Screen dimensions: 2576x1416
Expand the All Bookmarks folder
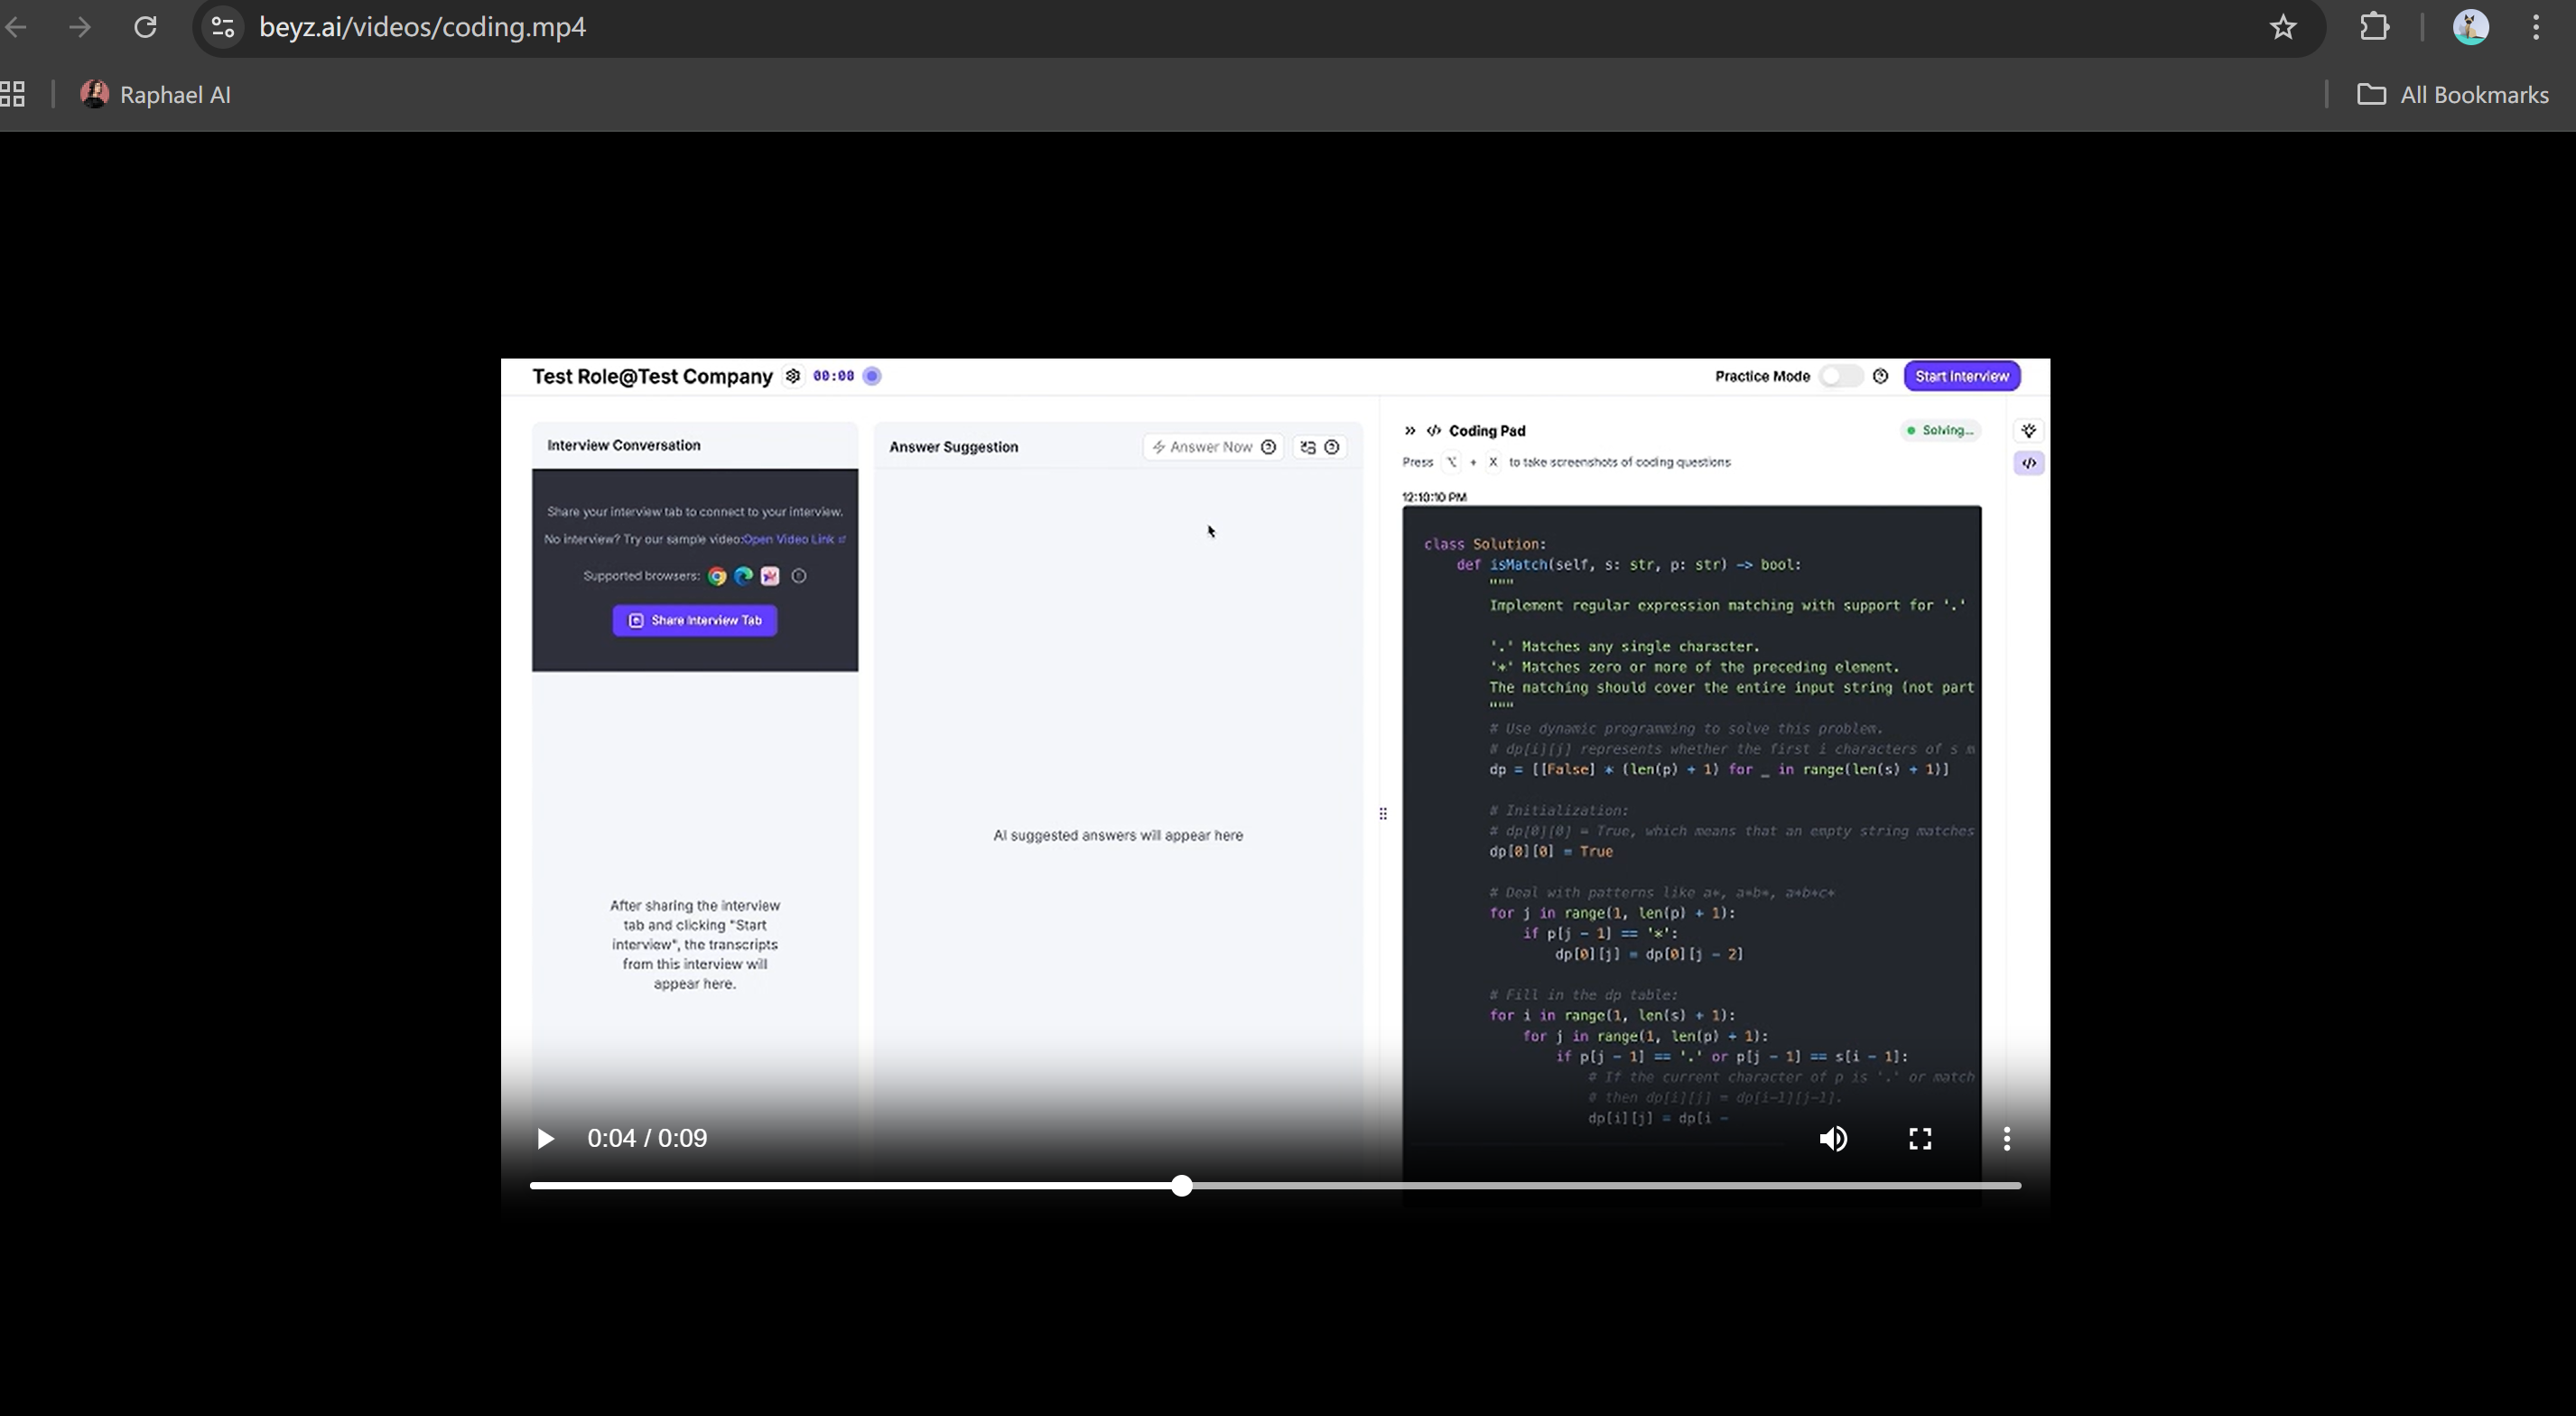pyautogui.click(x=2453, y=95)
